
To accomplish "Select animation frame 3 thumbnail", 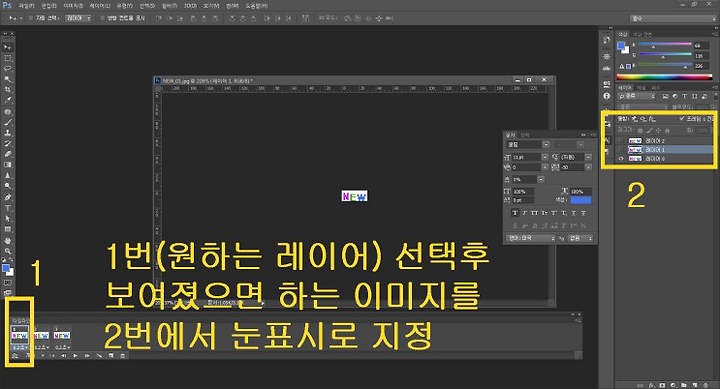I will (x=62, y=336).
